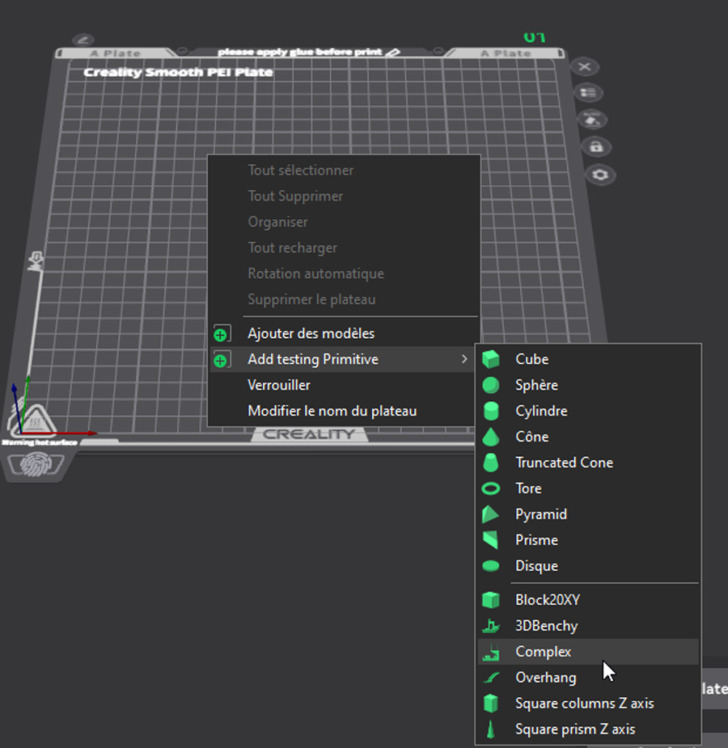The height and width of the screenshot is (748, 728).
Task: Click please apply glue before print note
Action: 300,52
